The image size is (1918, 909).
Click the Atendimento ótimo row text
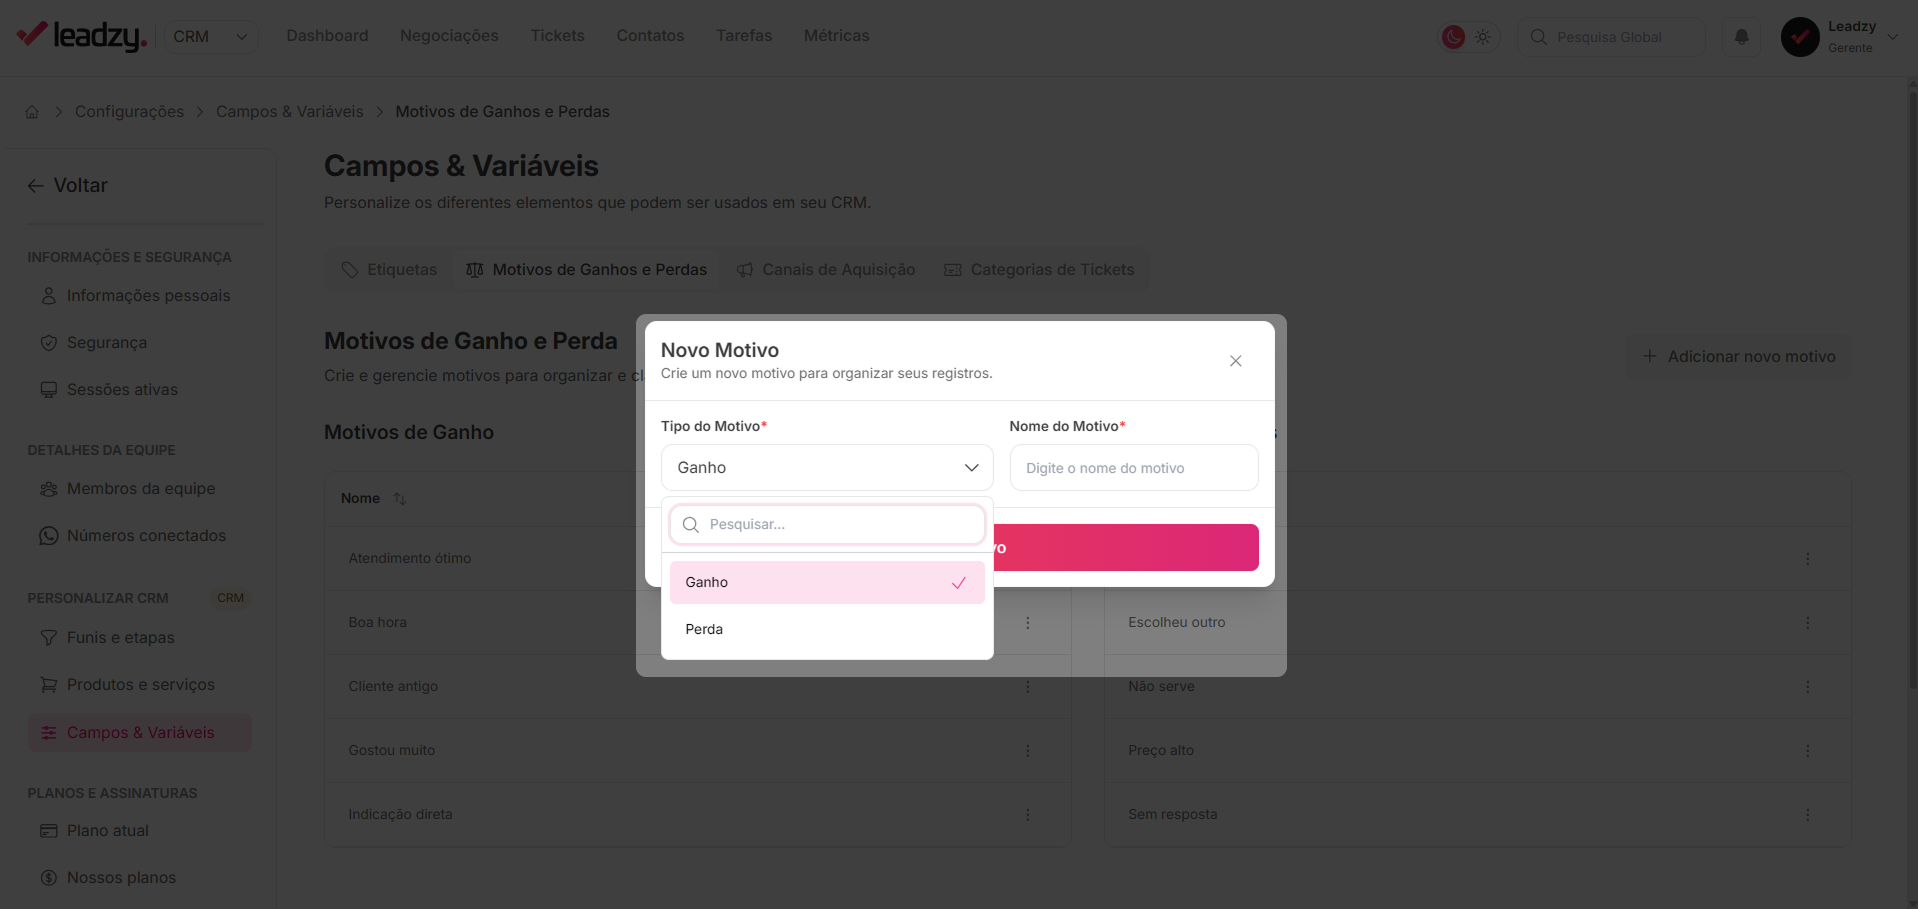click(409, 559)
